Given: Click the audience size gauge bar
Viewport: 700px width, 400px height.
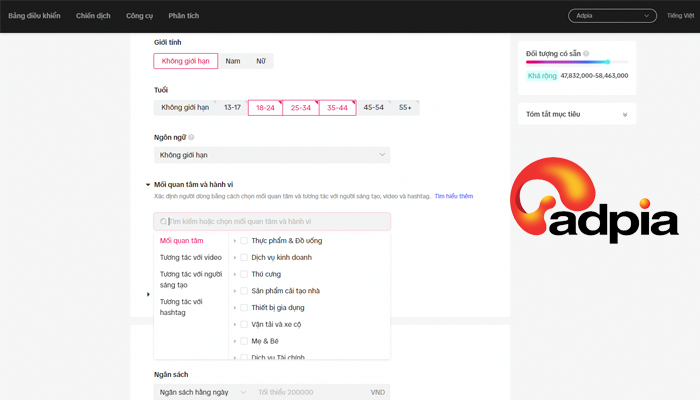Looking at the screenshot, I should (577, 62).
